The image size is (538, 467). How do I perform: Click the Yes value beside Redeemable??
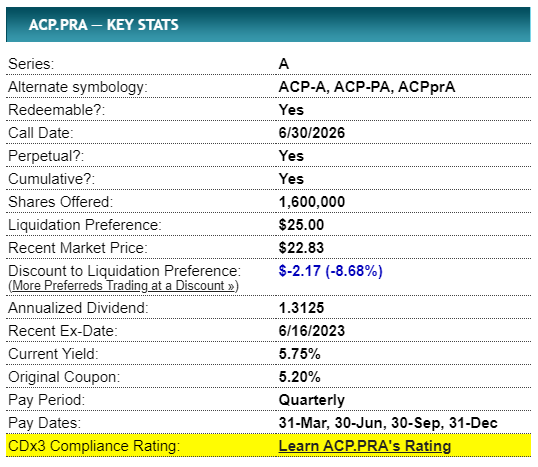[291, 110]
